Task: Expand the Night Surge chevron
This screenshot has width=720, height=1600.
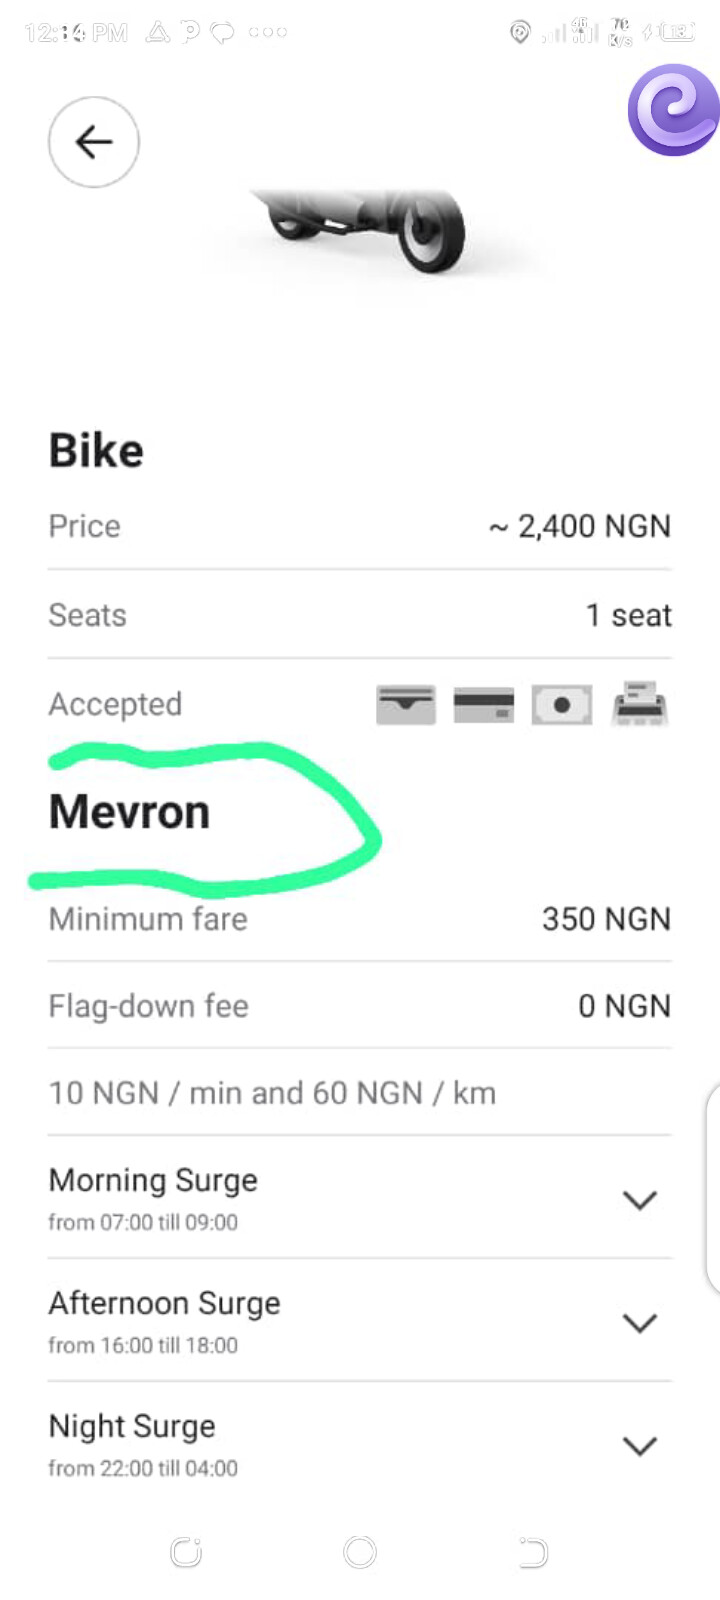Action: (x=640, y=1446)
